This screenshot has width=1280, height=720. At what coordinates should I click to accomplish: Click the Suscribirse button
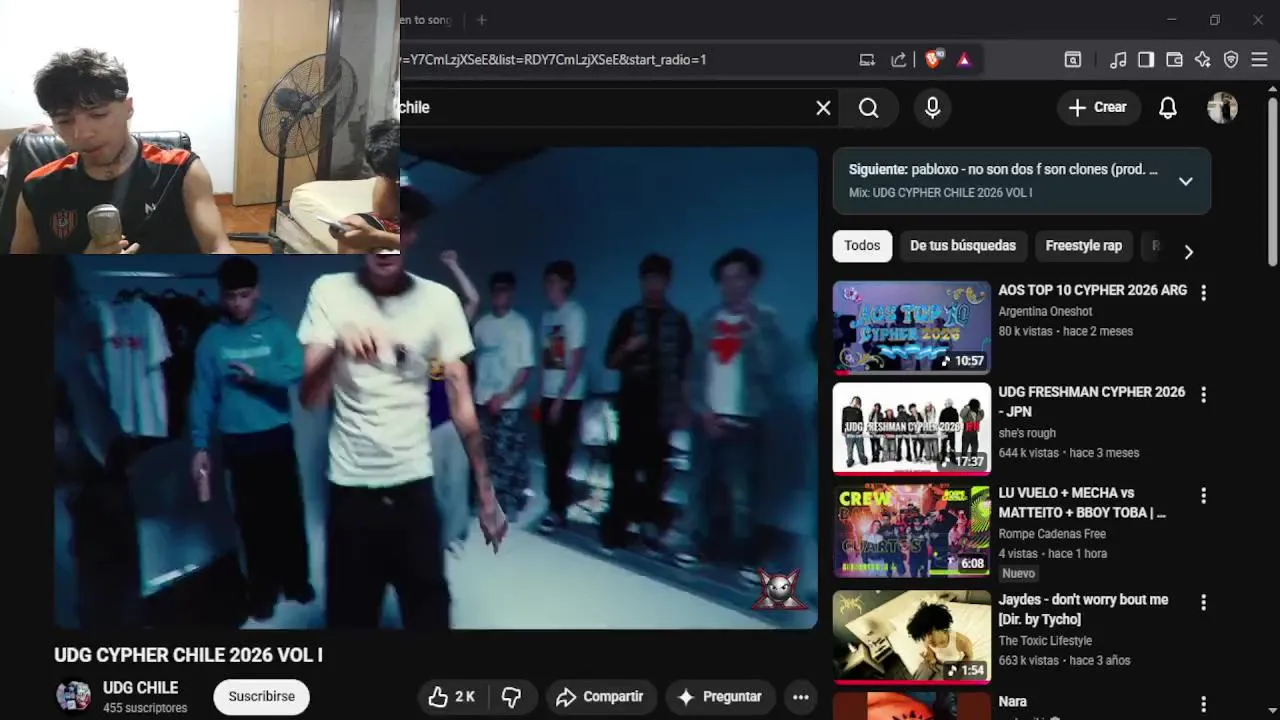[x=262, y=697]
